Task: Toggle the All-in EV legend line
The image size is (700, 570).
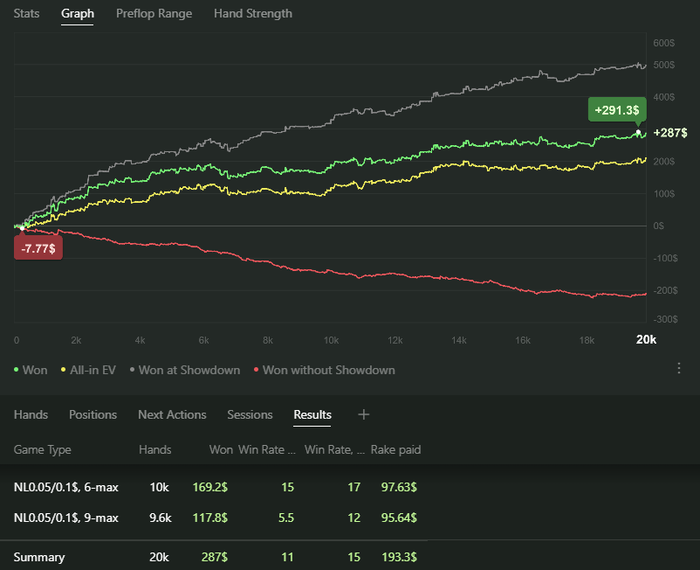Action: click(x=88, y=370)
